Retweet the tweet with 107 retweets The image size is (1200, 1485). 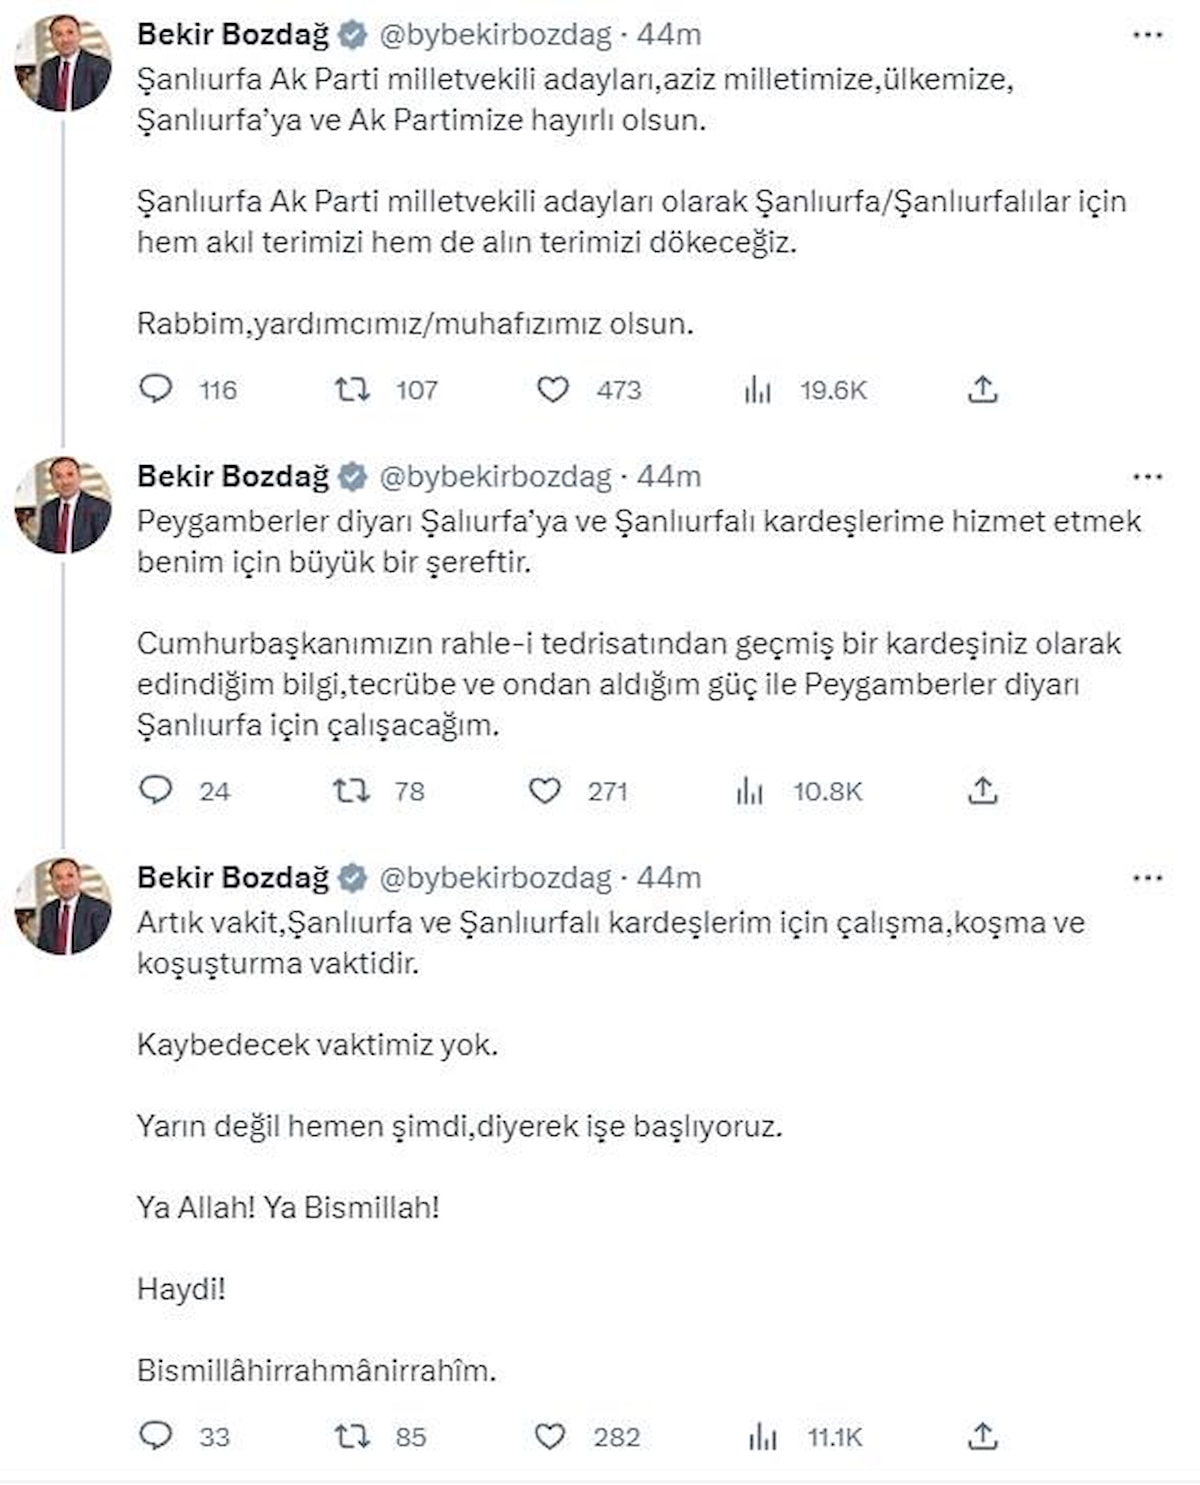tap(352, 389)
